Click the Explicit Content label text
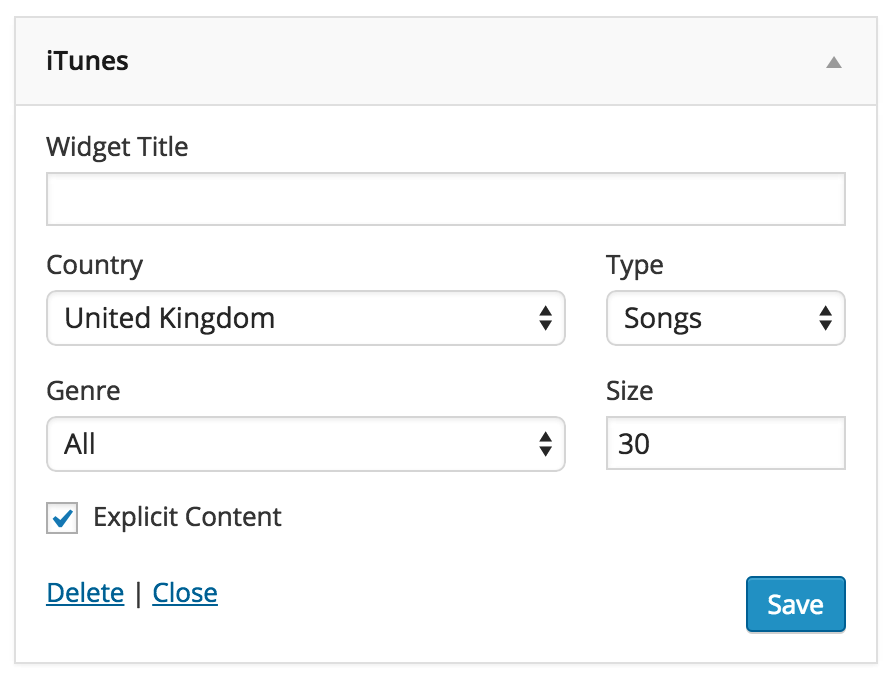Viewport: 892px width, 682px height. click(x=187, y=518)
